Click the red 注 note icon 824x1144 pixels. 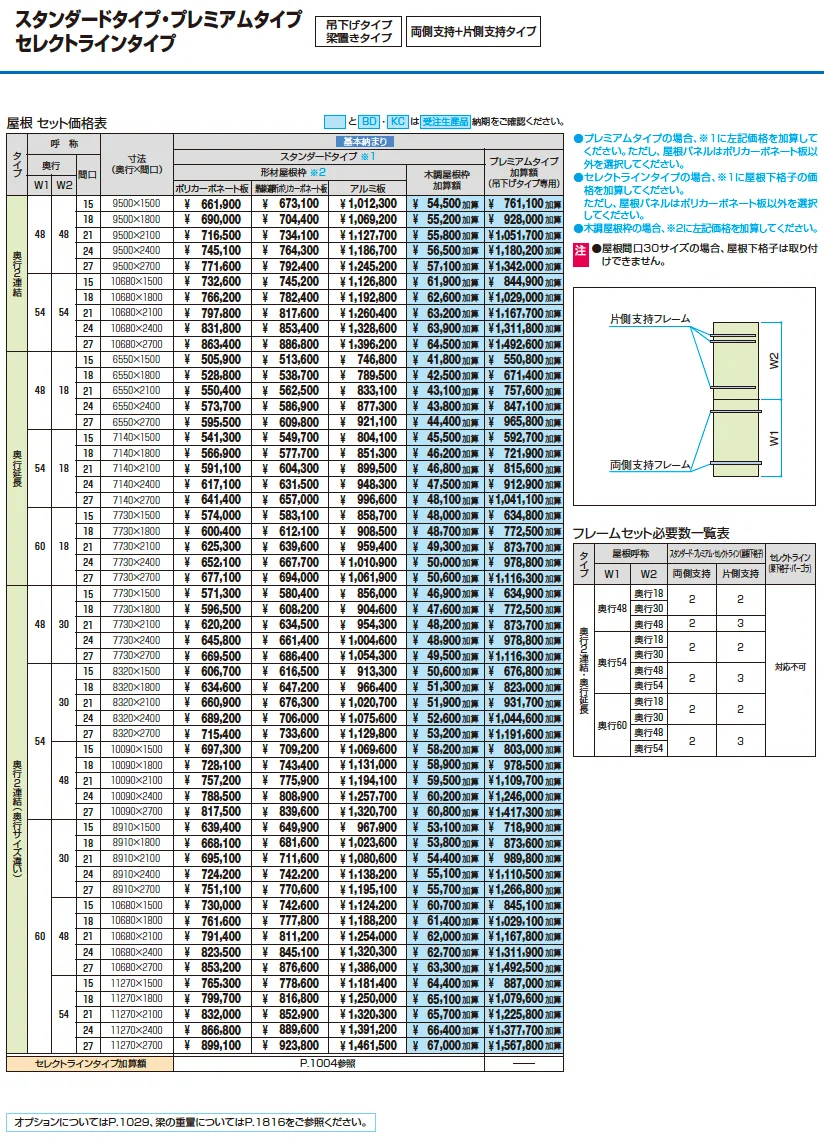580,255
